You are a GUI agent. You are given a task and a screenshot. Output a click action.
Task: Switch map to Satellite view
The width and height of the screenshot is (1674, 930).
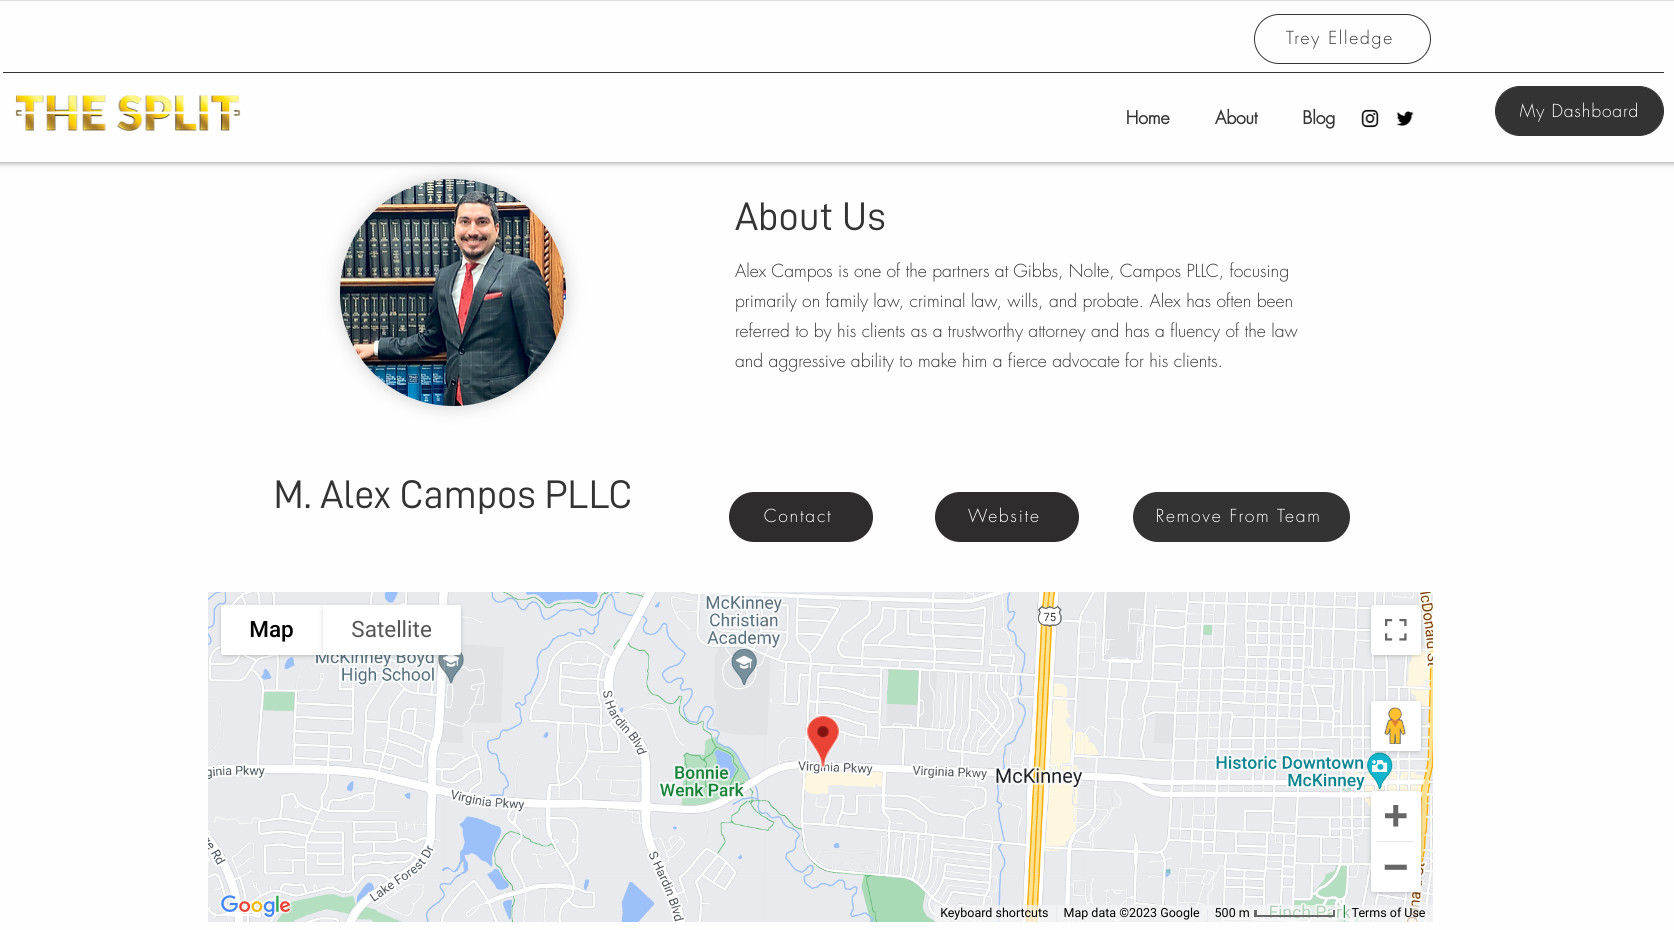point(391,630)
